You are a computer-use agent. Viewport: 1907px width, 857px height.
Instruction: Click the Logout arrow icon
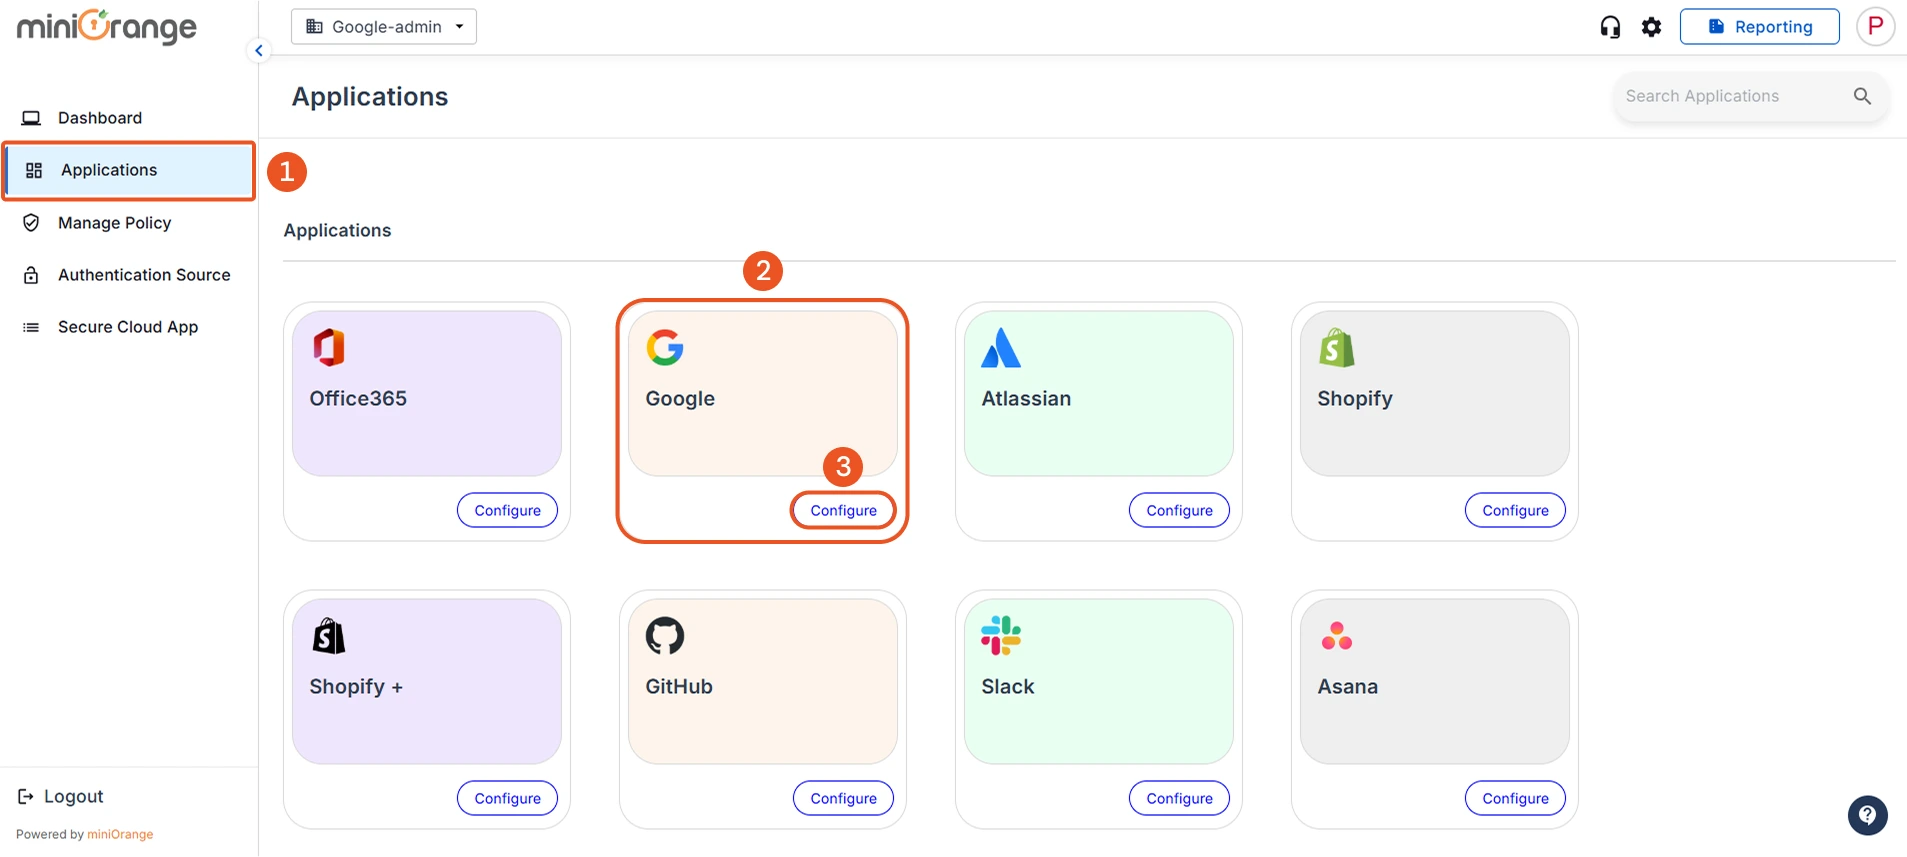tap(26, 797)
